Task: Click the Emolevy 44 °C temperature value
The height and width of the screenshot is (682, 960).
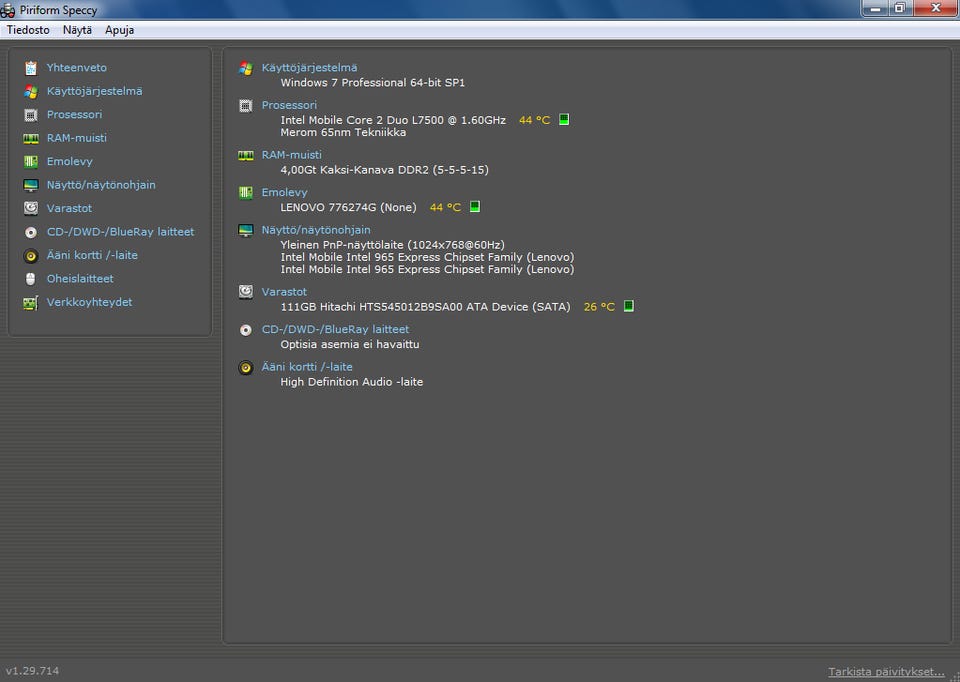Action: click(x=445, y=208)
